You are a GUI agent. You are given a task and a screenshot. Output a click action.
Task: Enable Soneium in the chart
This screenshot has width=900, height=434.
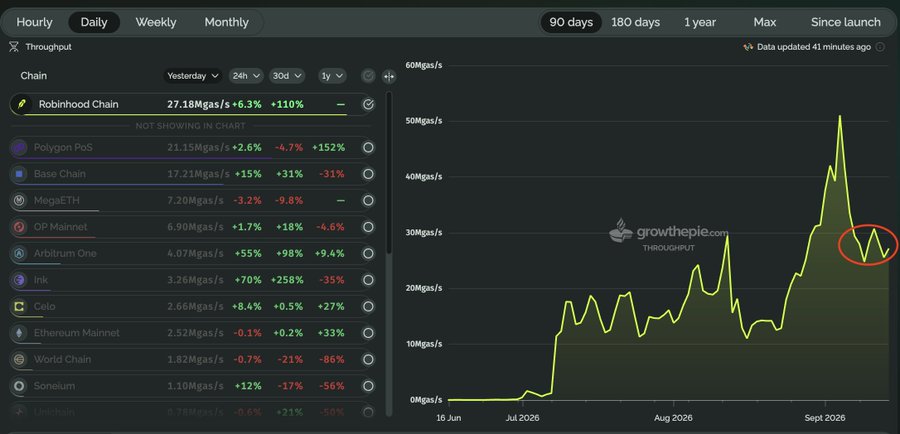[368, 386]
